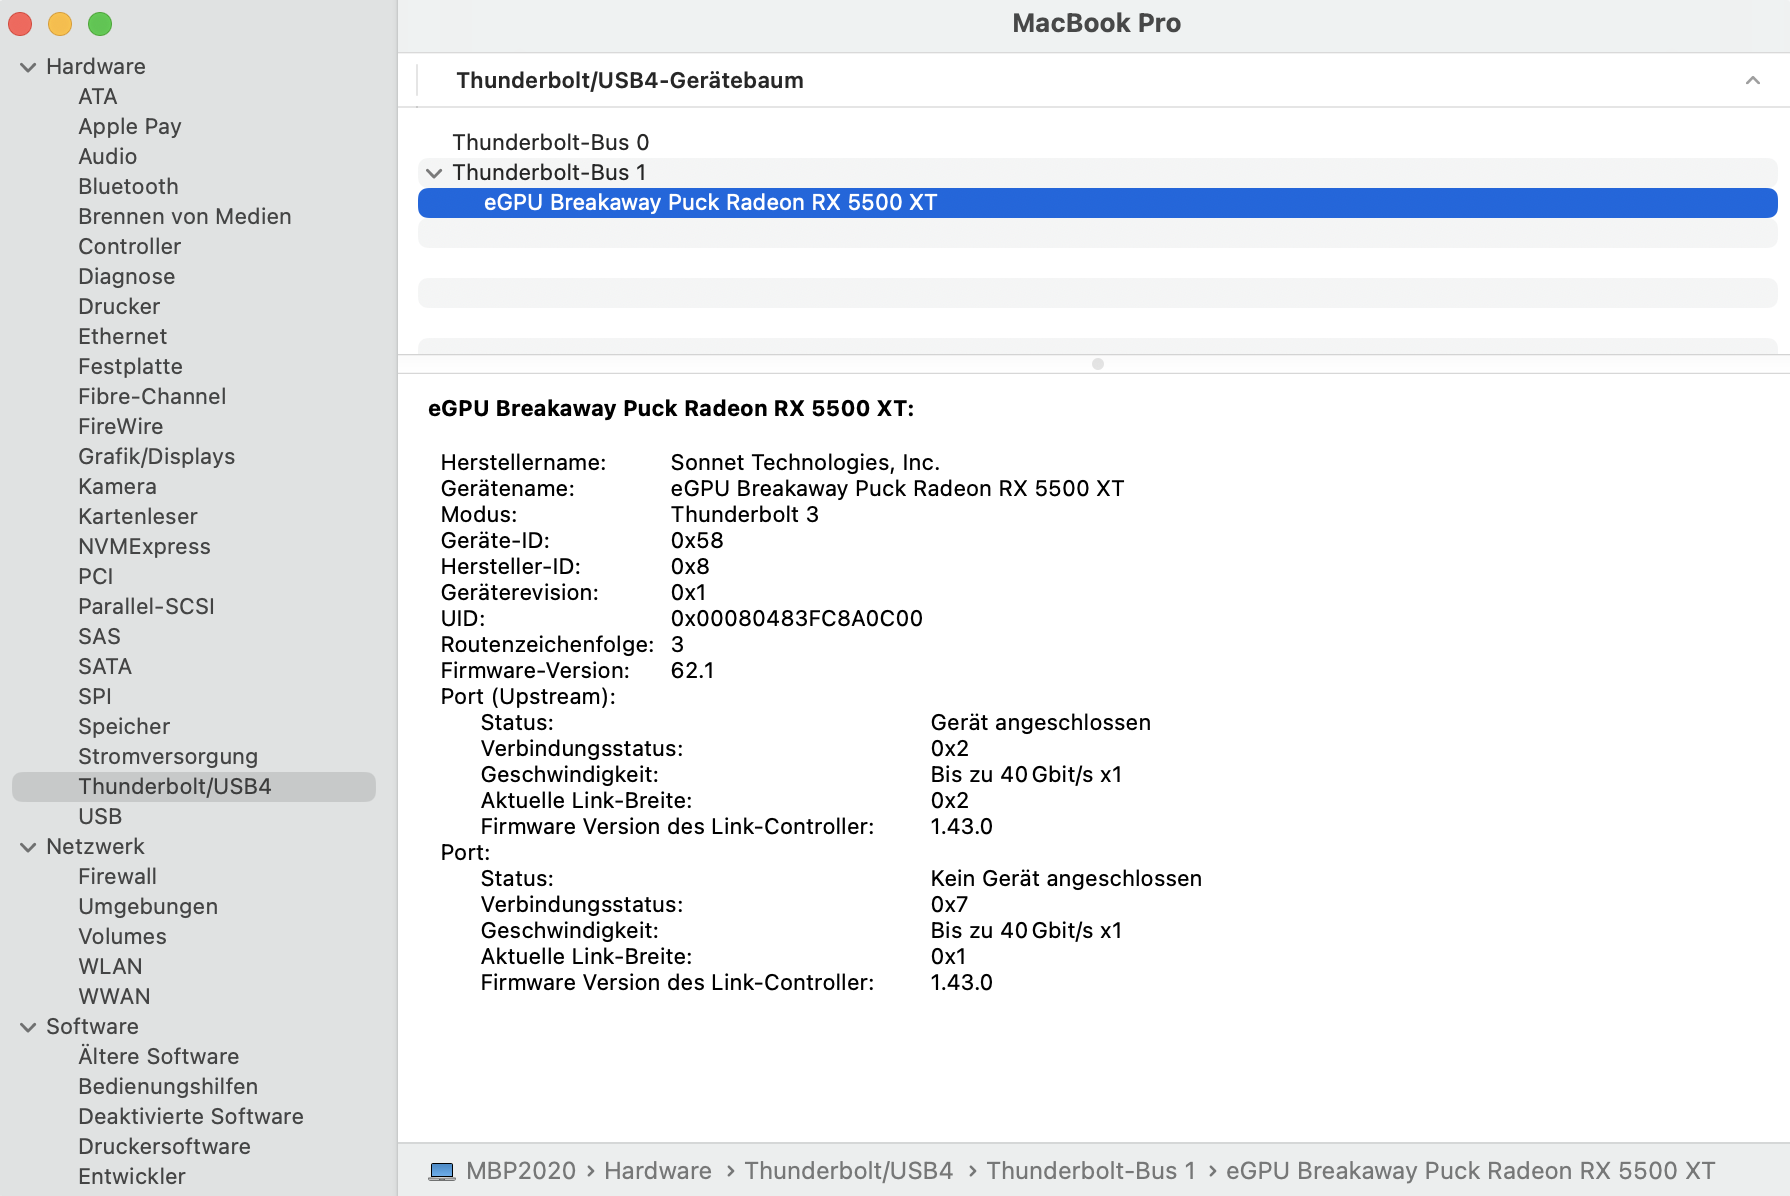
Task: Open Ältere Software entry
Action: [x=159, y=1057]
